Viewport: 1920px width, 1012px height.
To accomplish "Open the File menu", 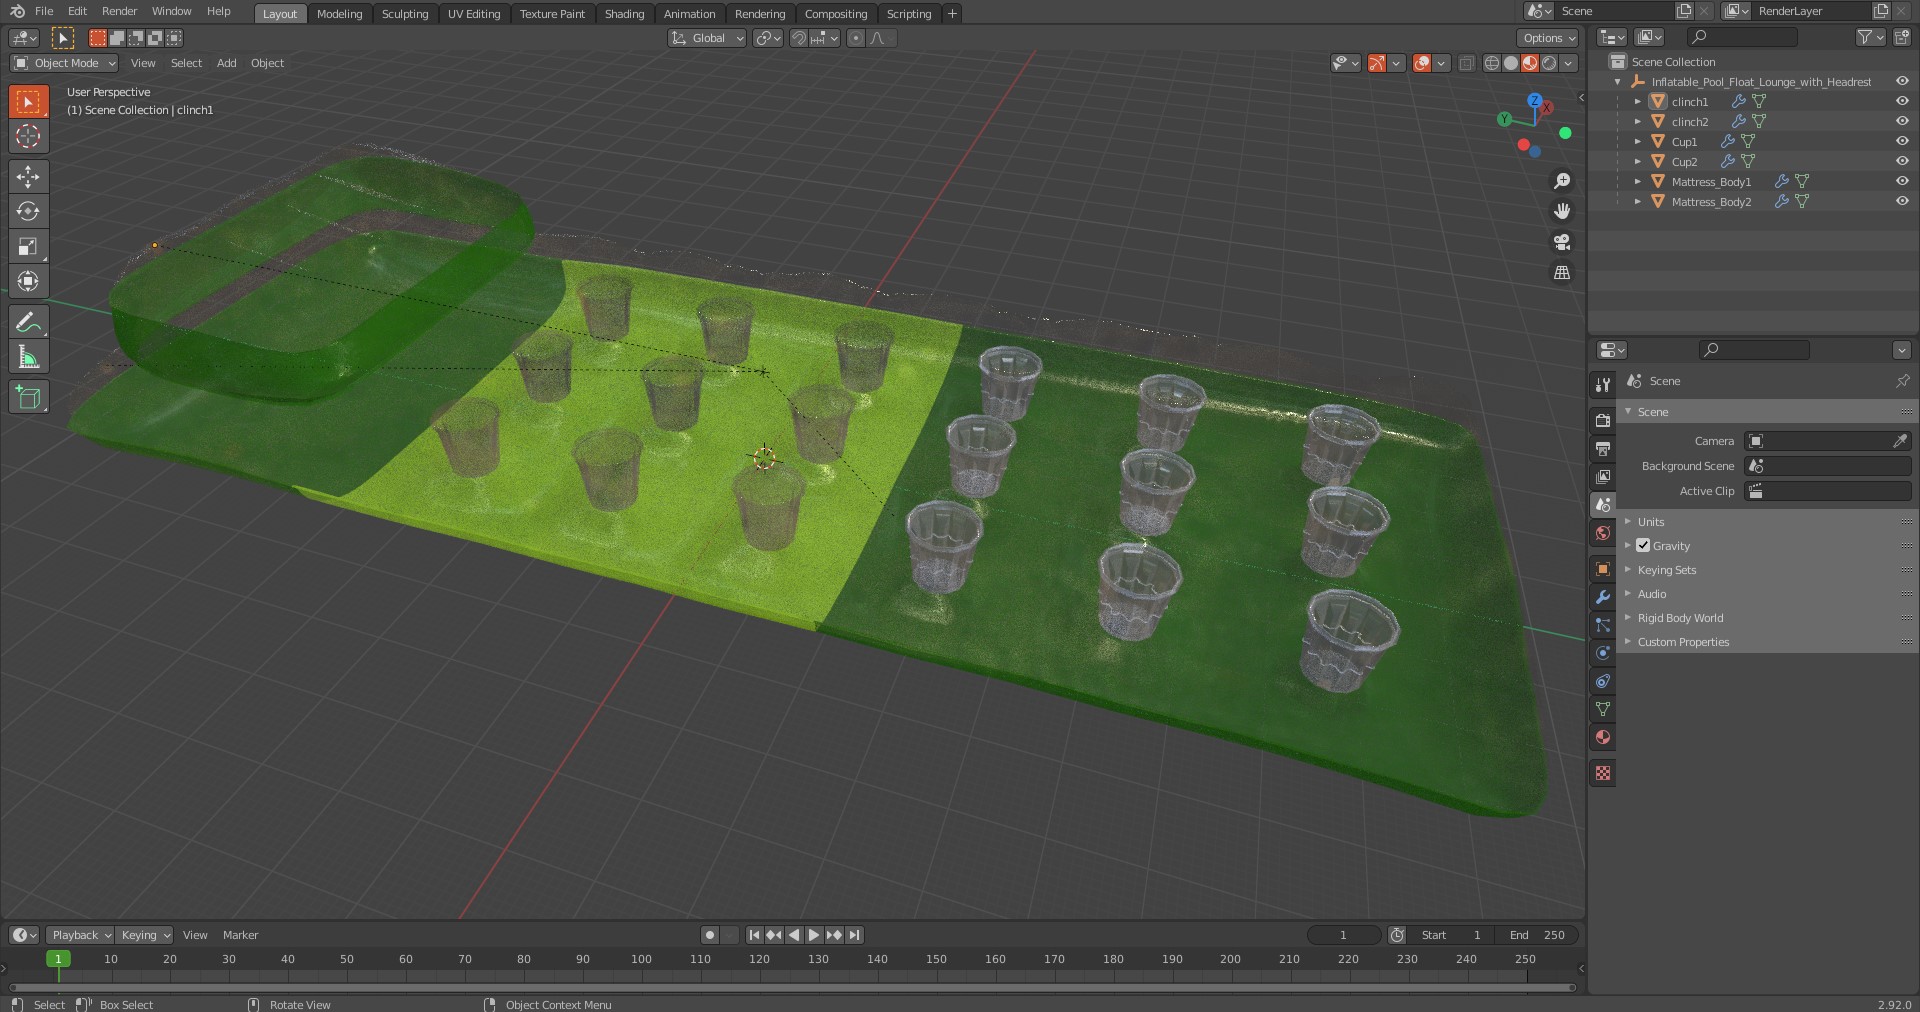I will [x=44, y=11].
